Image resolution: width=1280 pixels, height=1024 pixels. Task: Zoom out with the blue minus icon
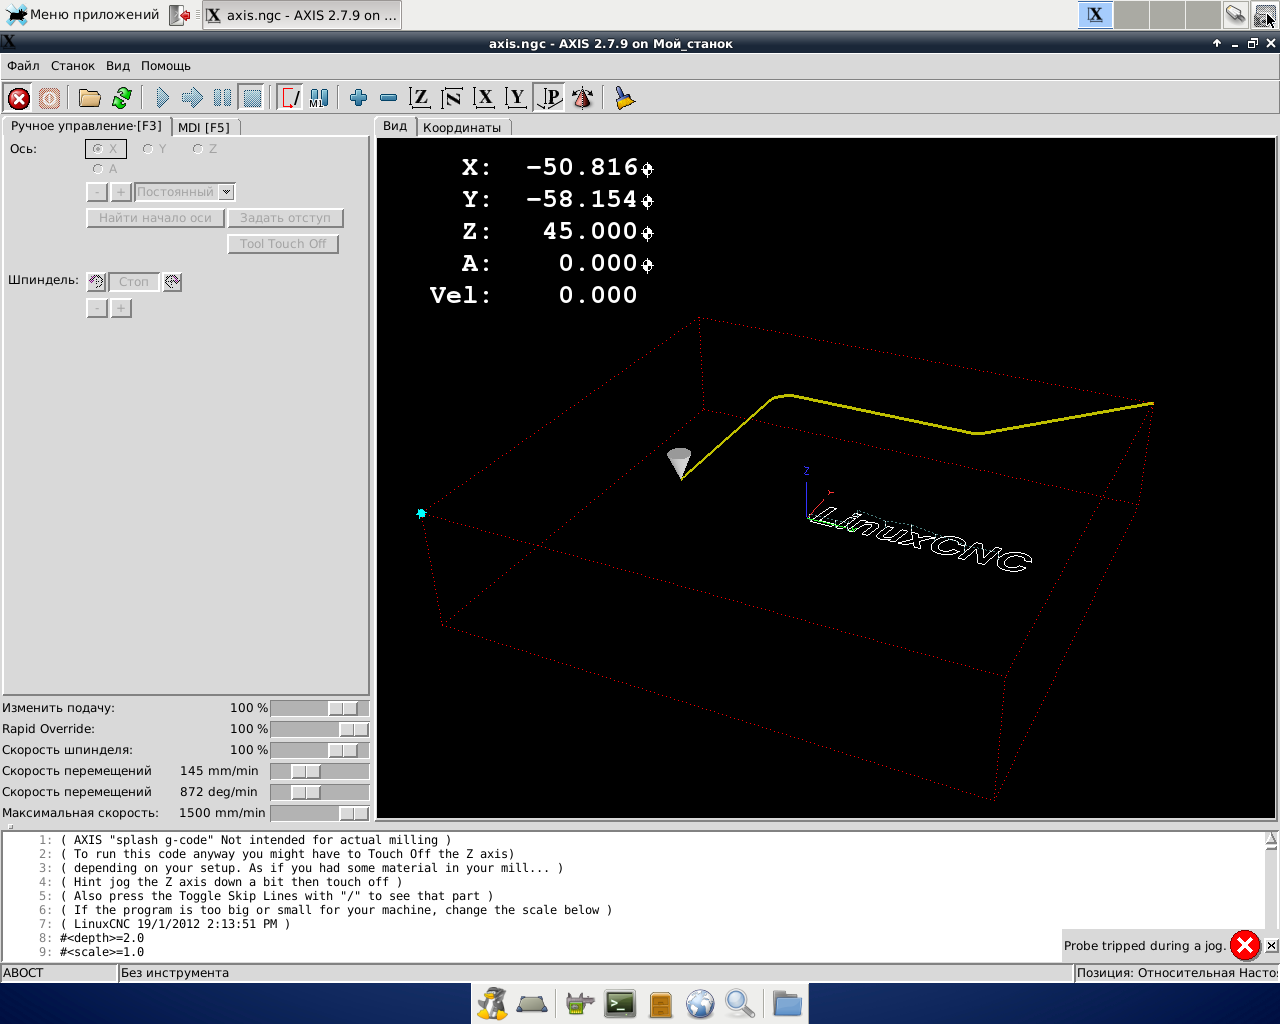coord(389,98)
